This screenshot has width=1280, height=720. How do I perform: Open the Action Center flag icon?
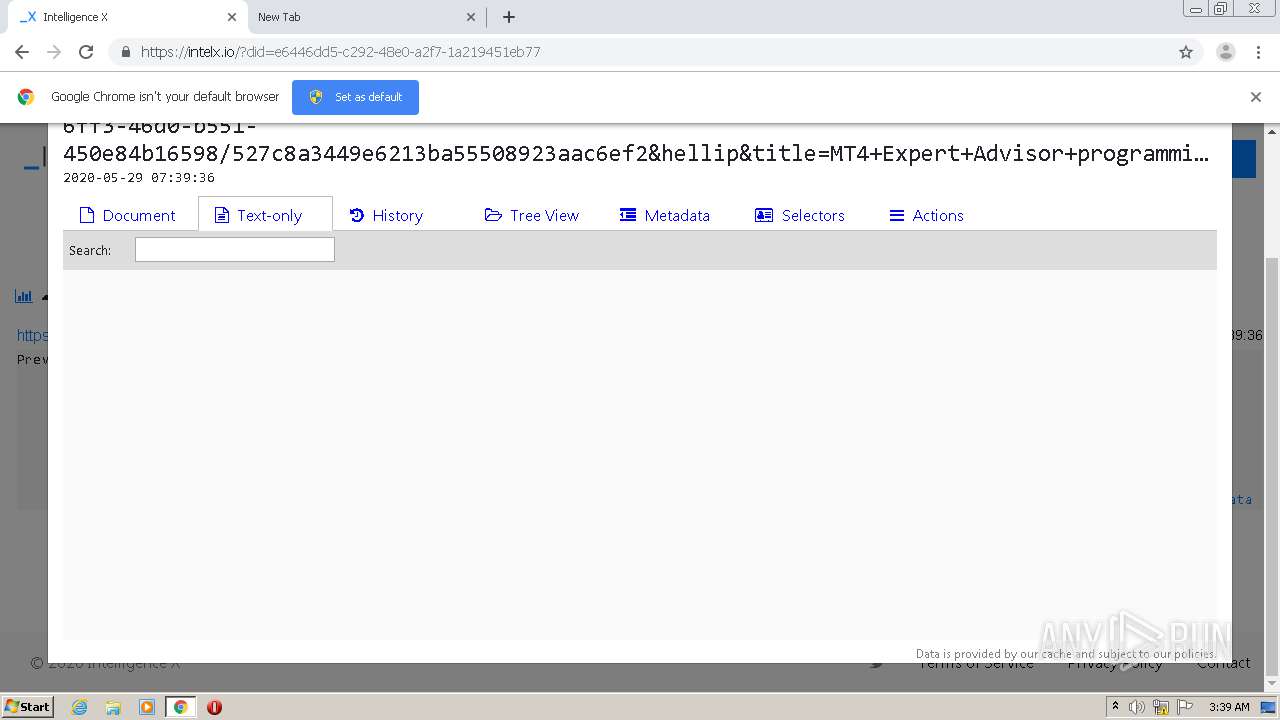(x=1184, y=707)
